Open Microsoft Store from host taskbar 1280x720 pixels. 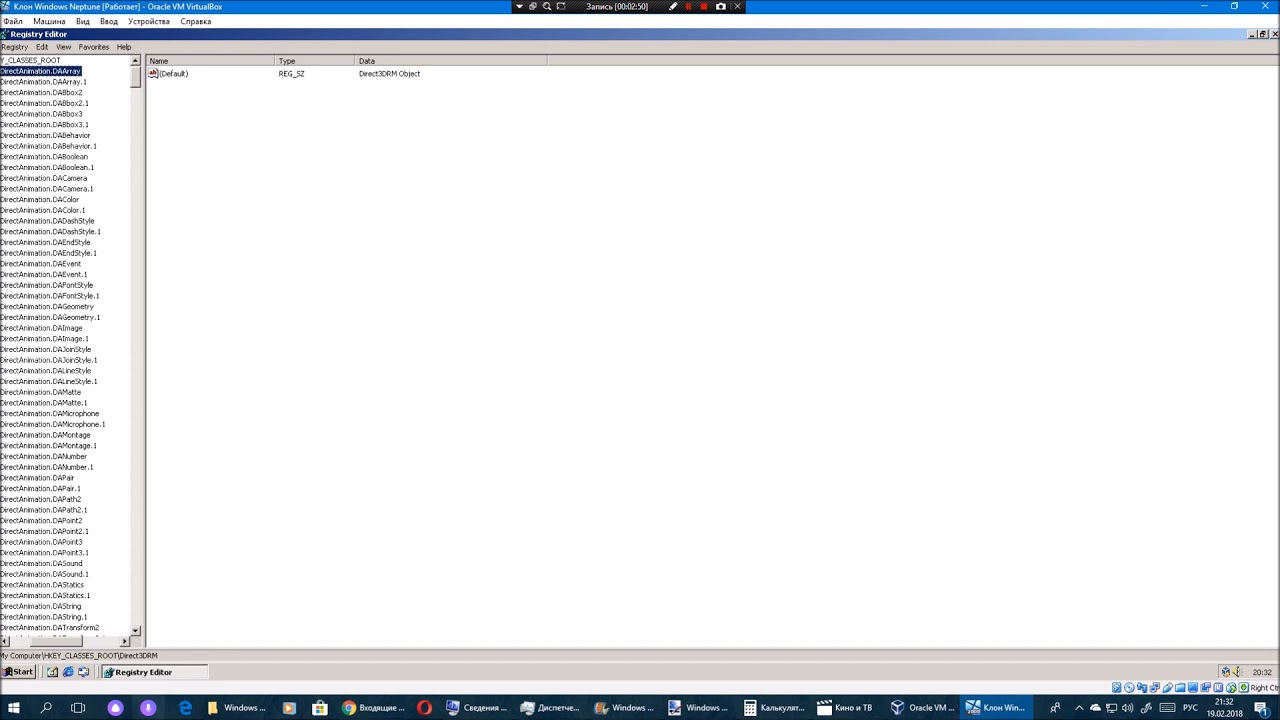coord(320,708)
